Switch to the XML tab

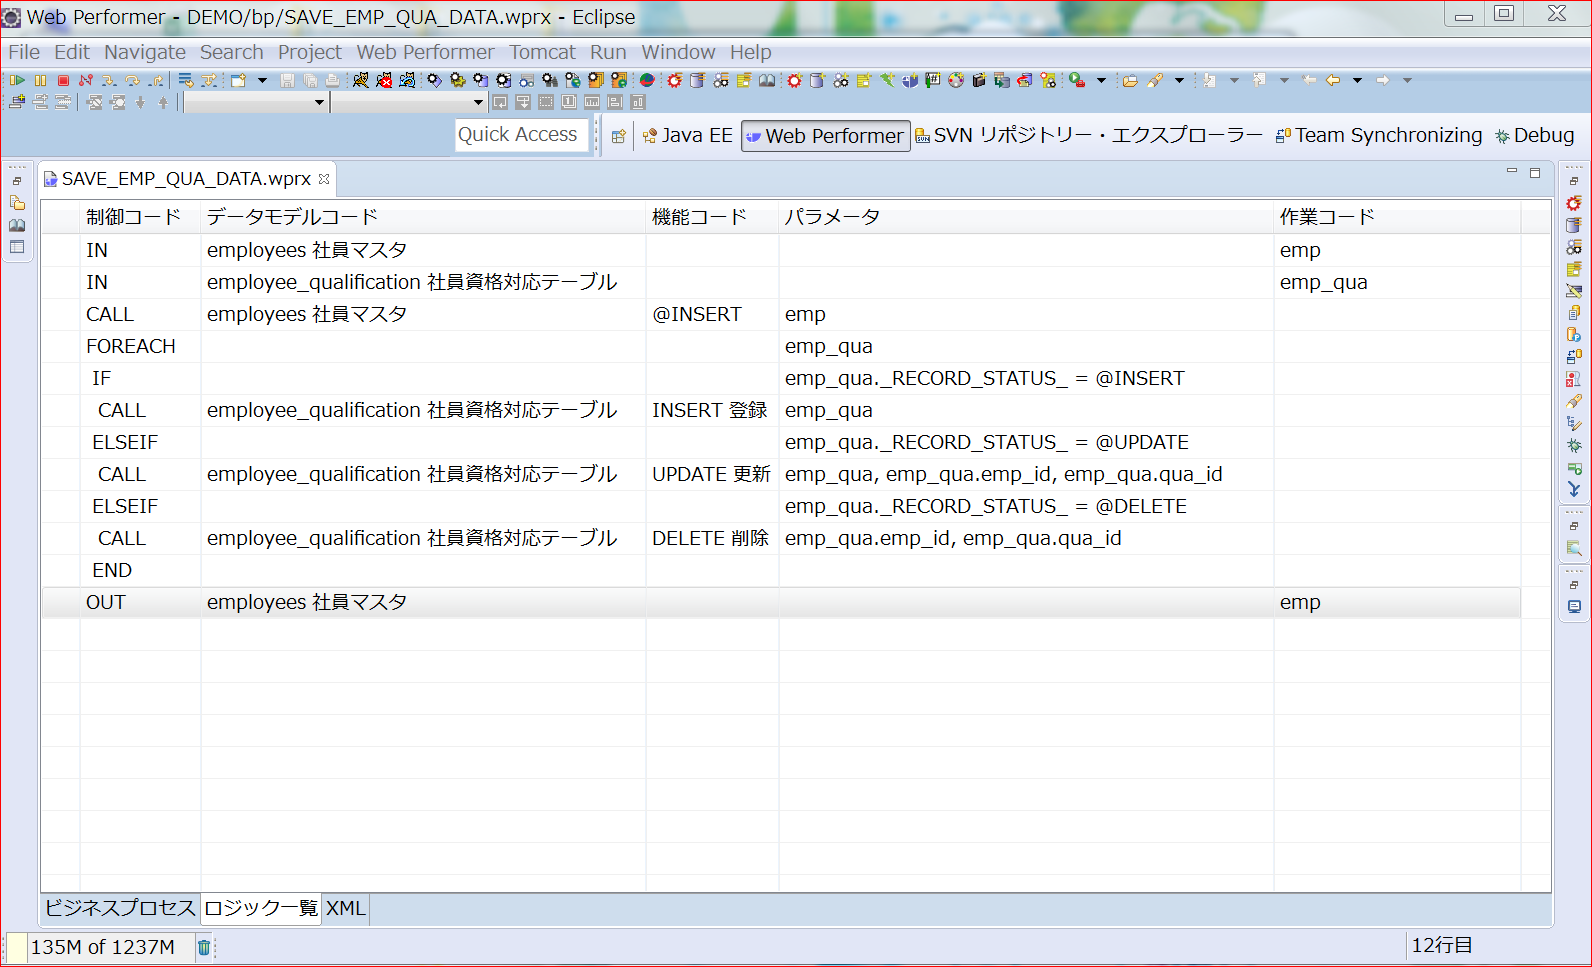point(346,908)
